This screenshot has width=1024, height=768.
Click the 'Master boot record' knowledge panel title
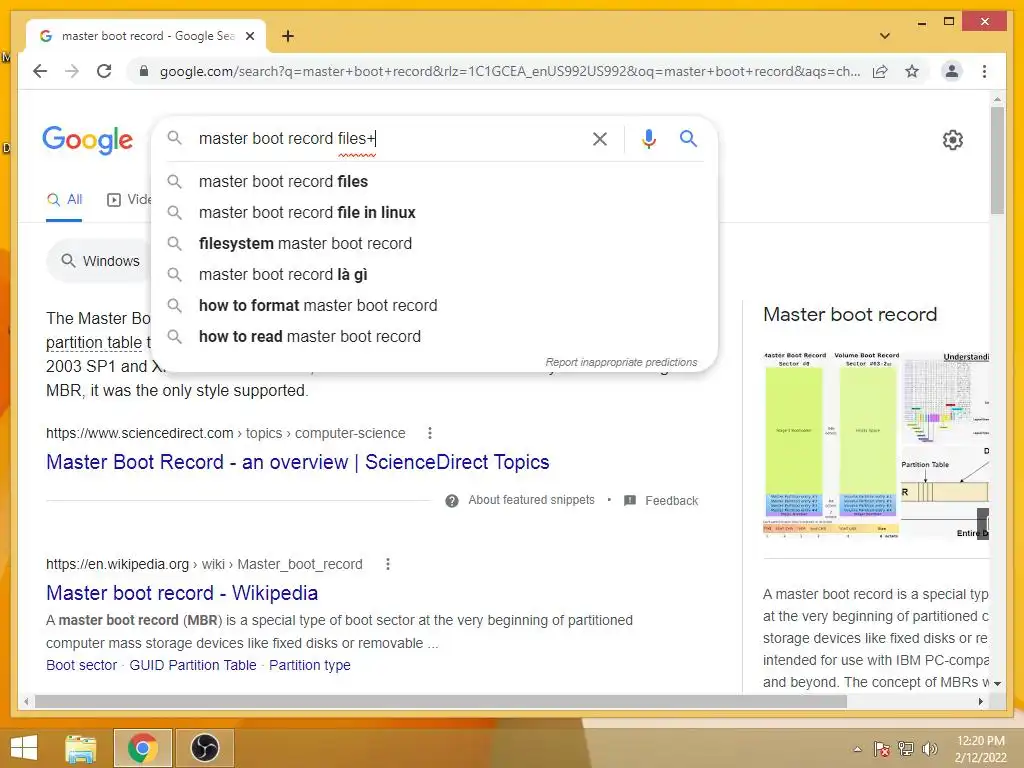[x=850, y=315]
